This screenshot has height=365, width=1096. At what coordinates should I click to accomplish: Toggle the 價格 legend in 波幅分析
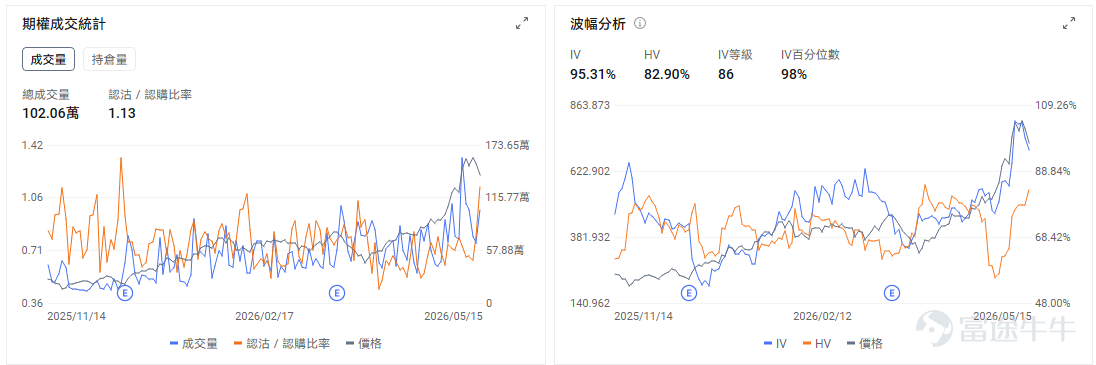864,343
